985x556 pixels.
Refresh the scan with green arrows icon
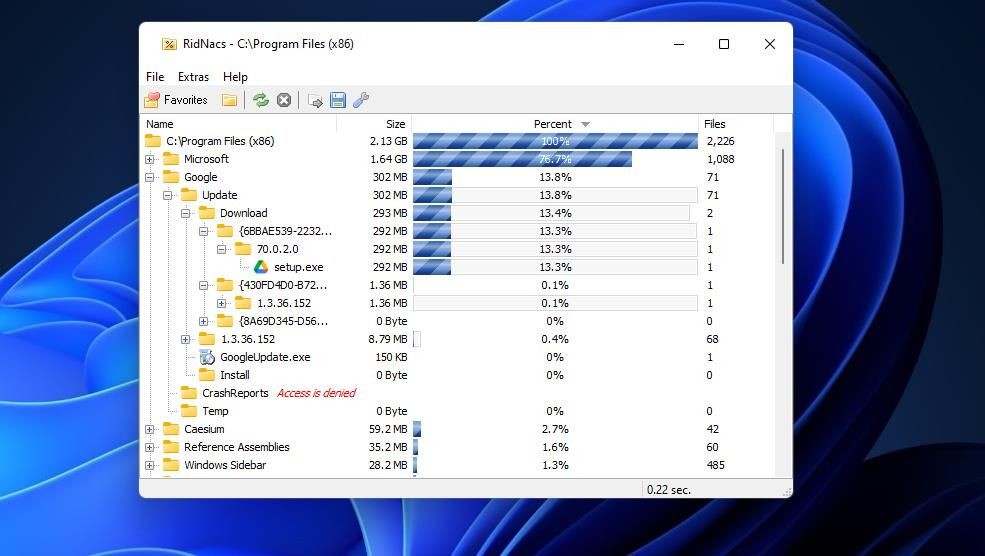click(261, 100)
